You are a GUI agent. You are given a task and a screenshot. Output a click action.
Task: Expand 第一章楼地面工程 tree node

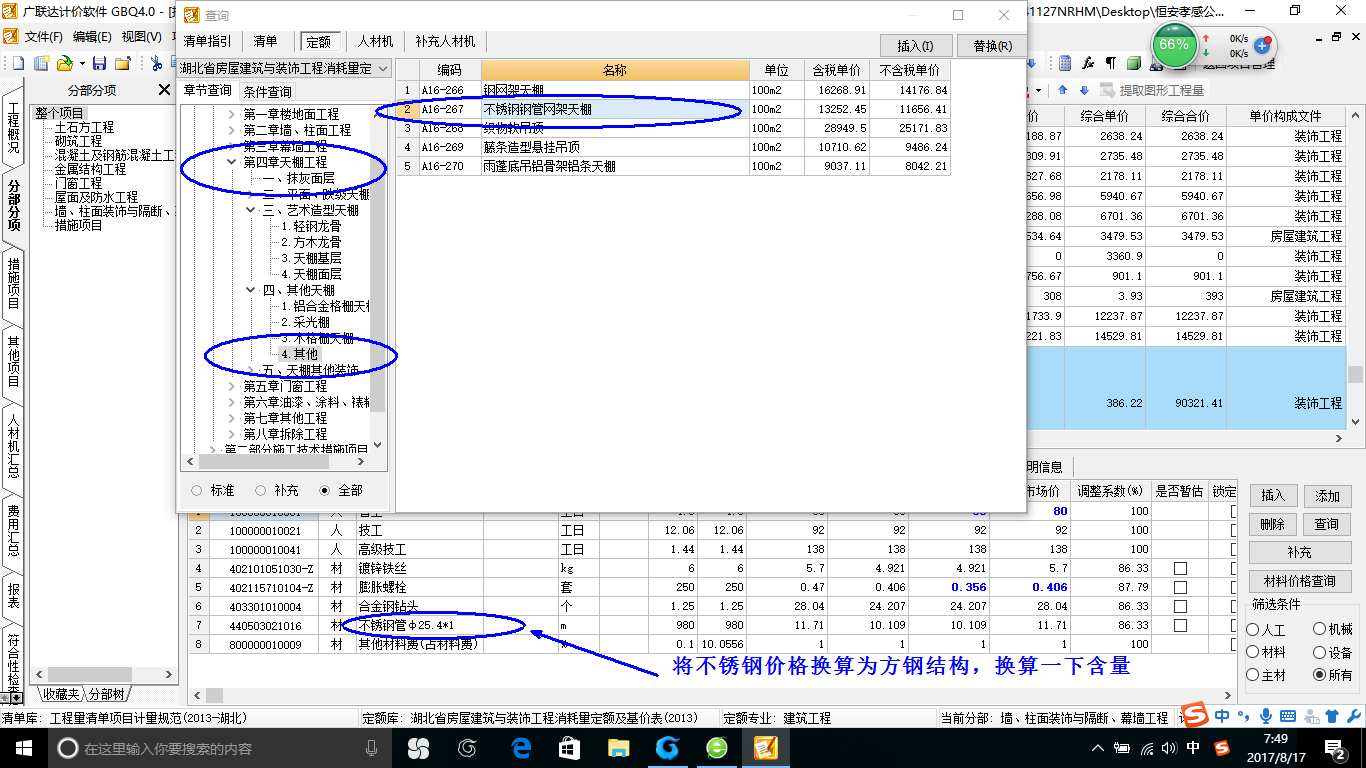pos(232,115)
